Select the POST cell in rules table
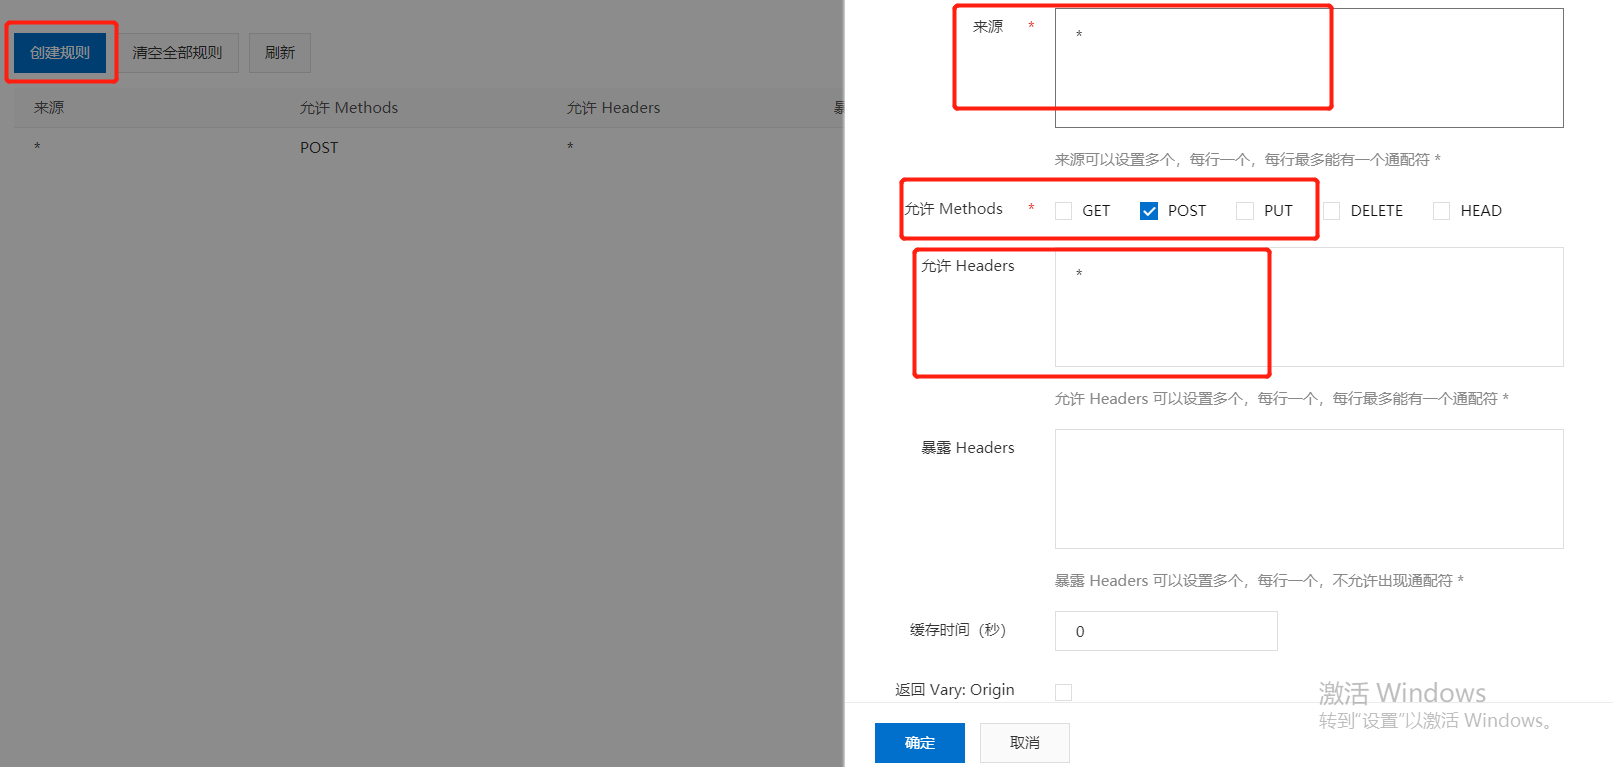The height and width of the screenshot is (767, 1613). click(x=319, y=148)
